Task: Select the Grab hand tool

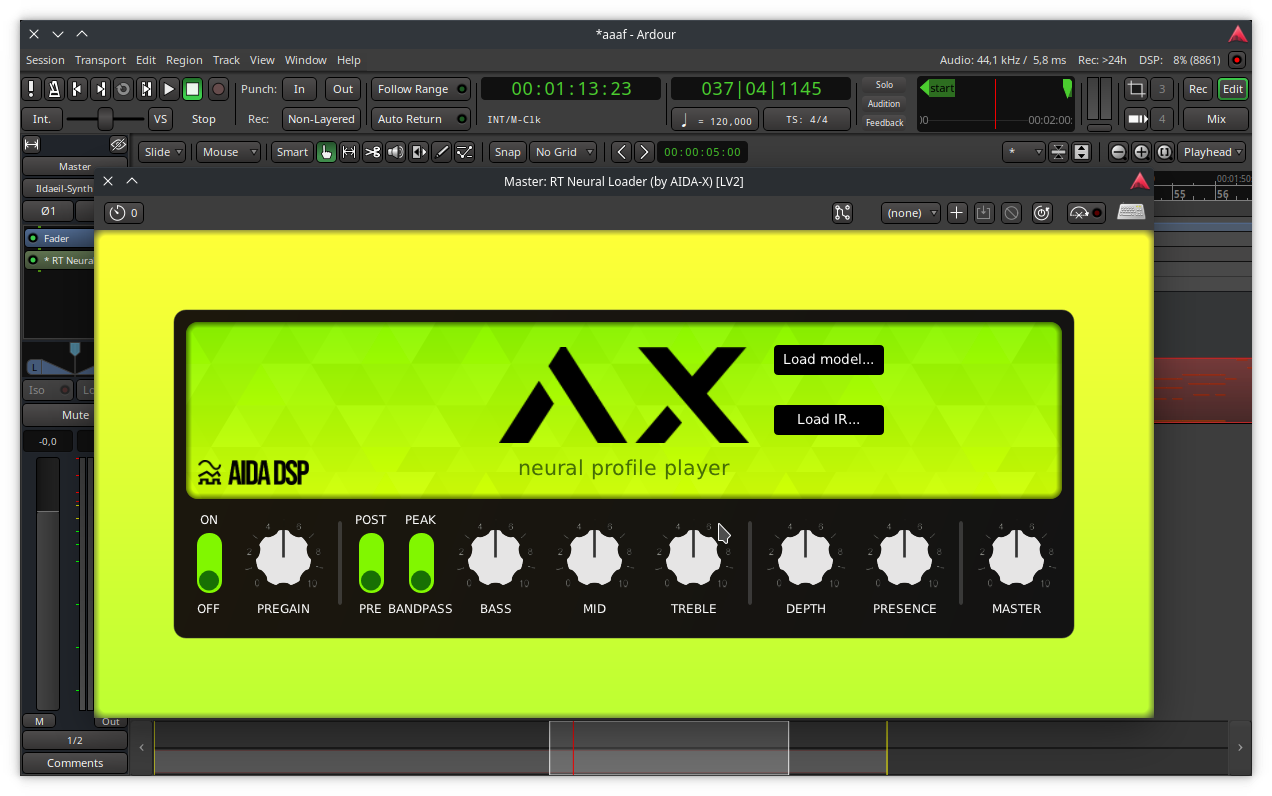Action: point(326,152)
